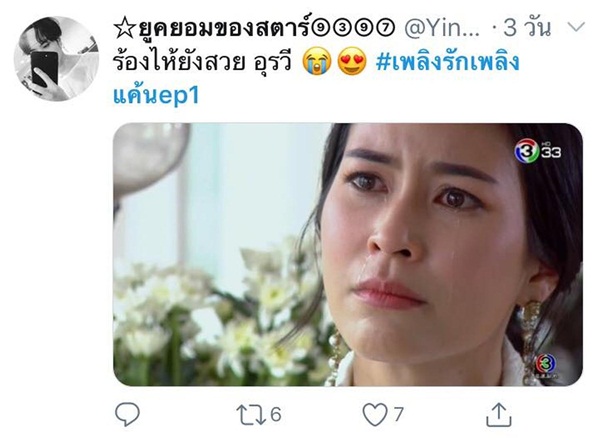Click the @Yin... username handle

(x=442, y=28)
